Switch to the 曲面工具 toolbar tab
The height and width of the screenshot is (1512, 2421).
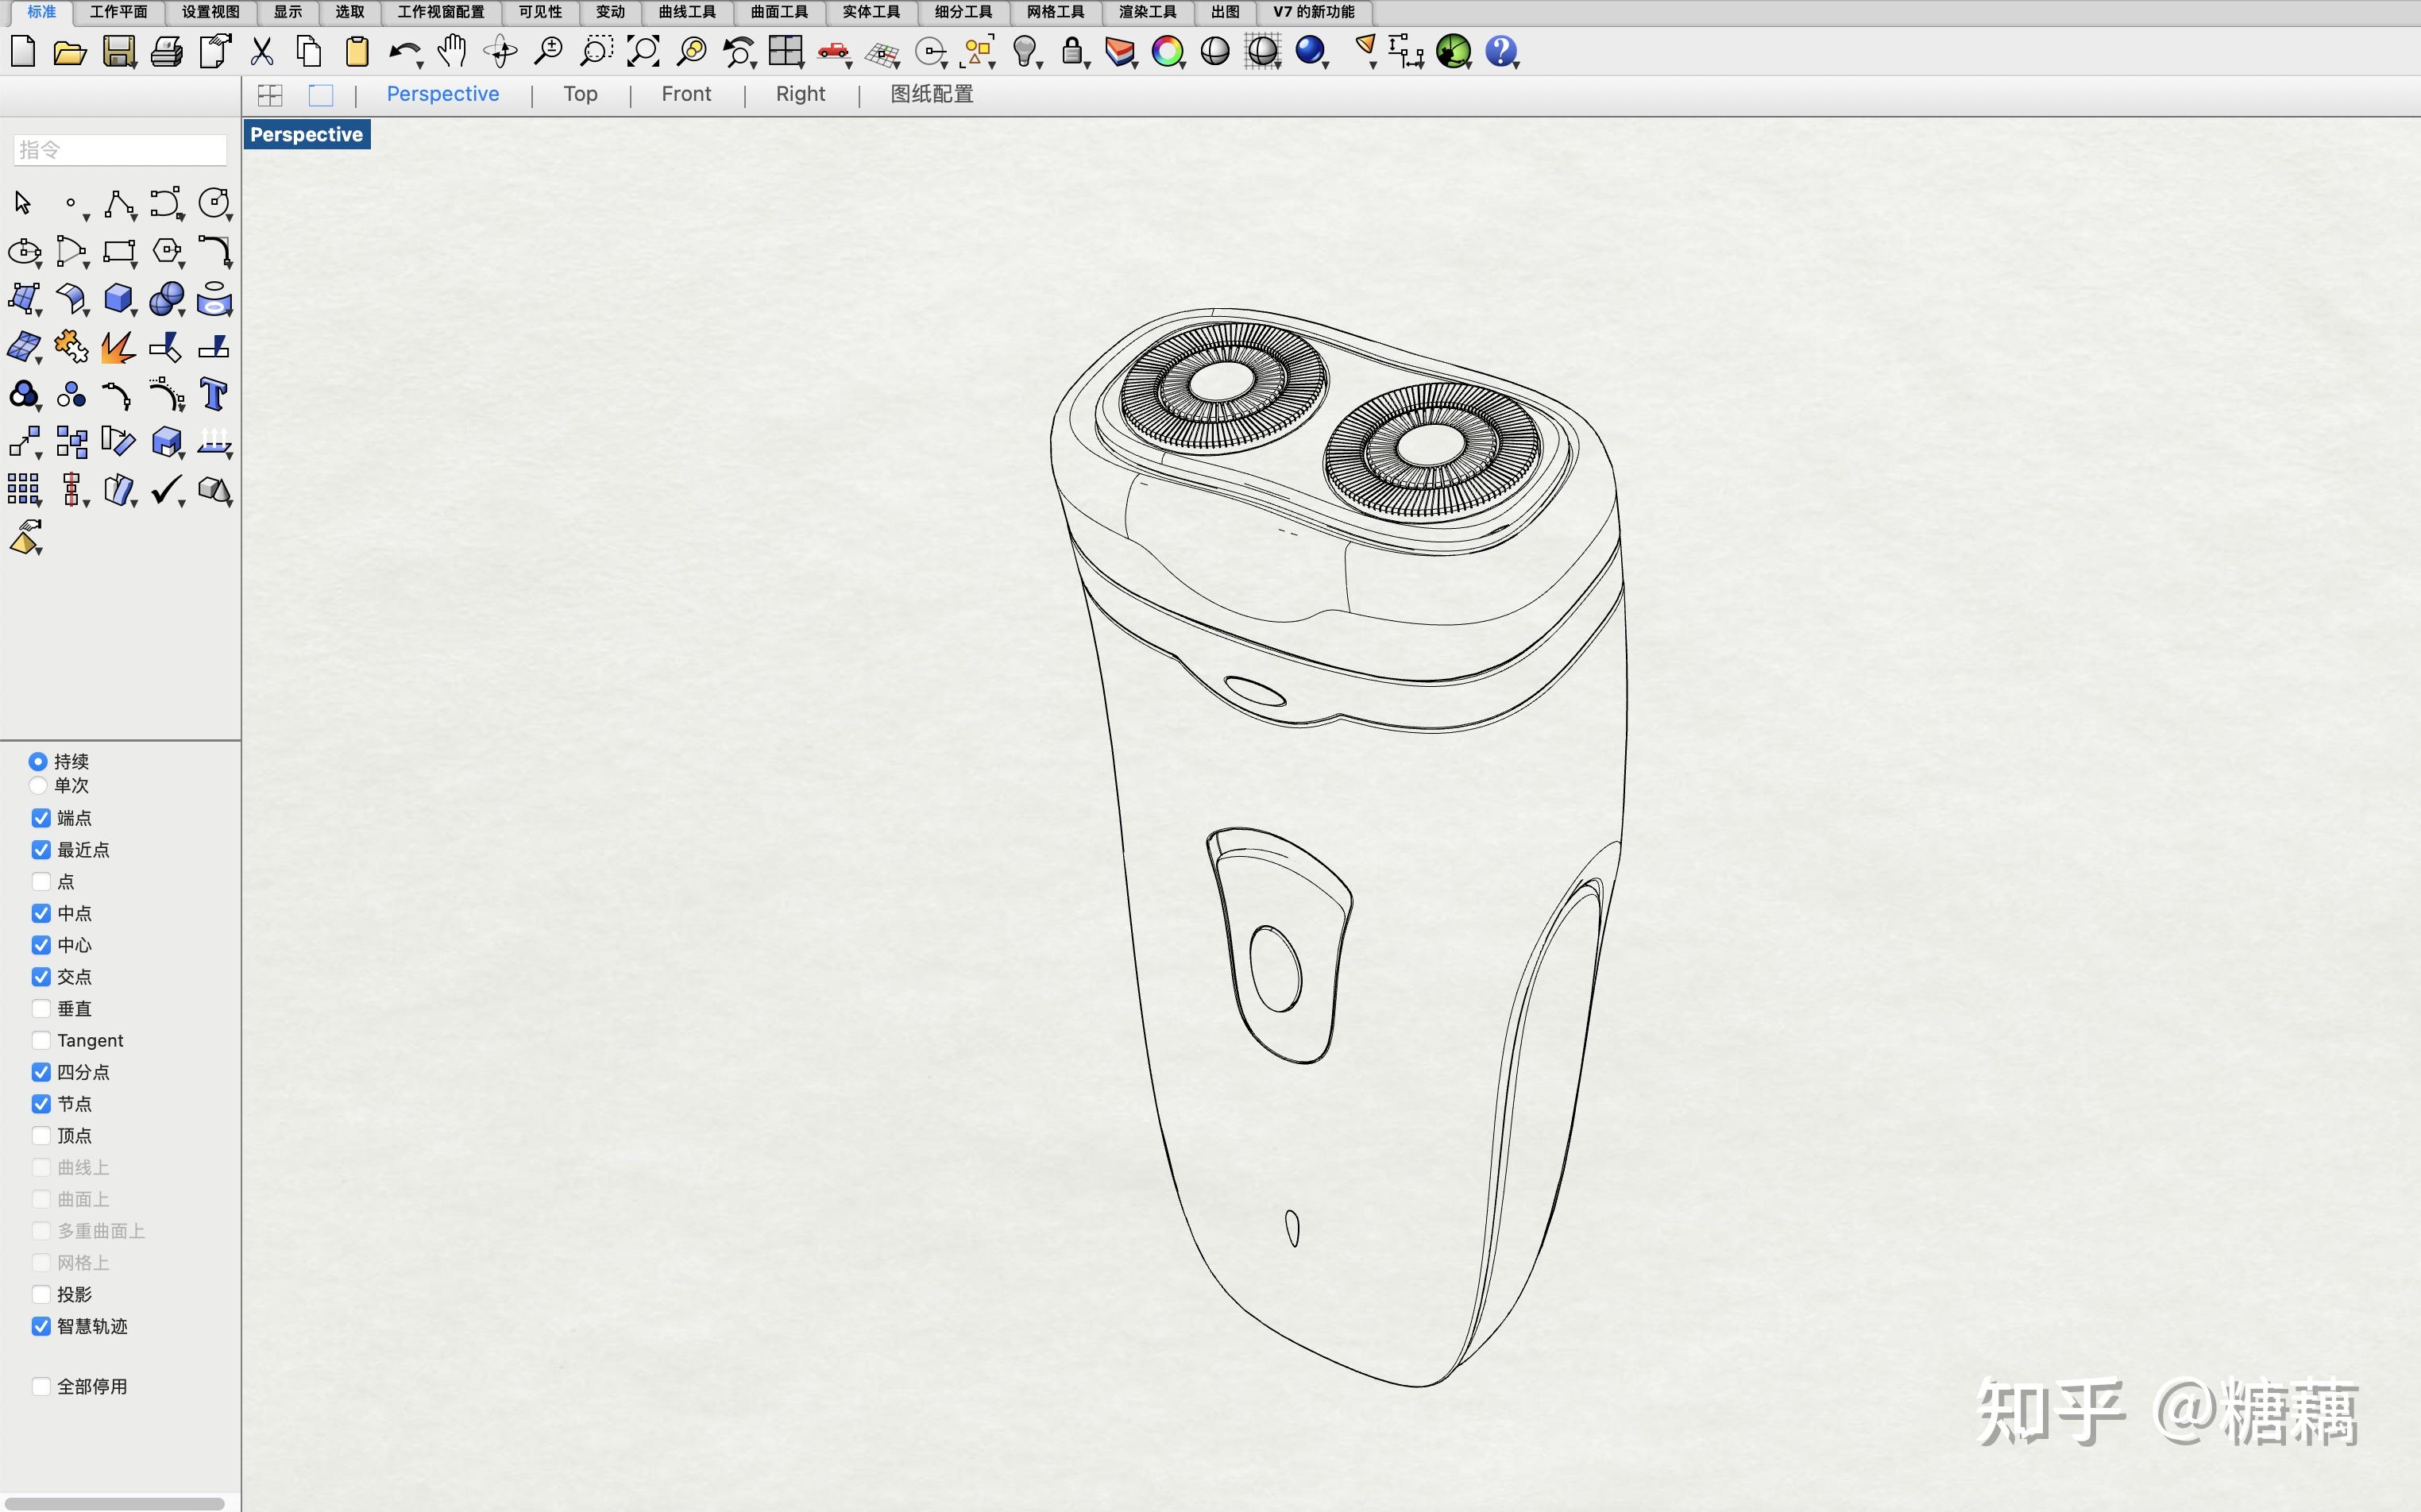(x=778, y=12)
